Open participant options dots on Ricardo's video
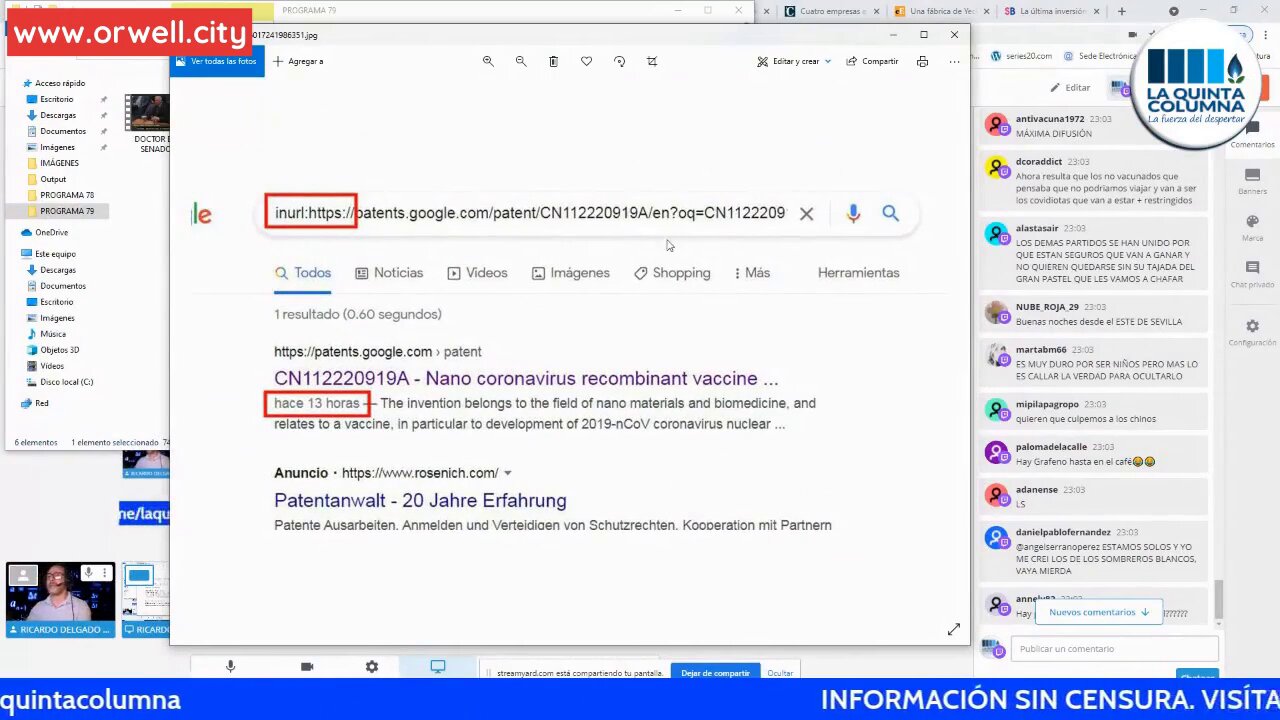1280x720 pixels. point(104,573)
